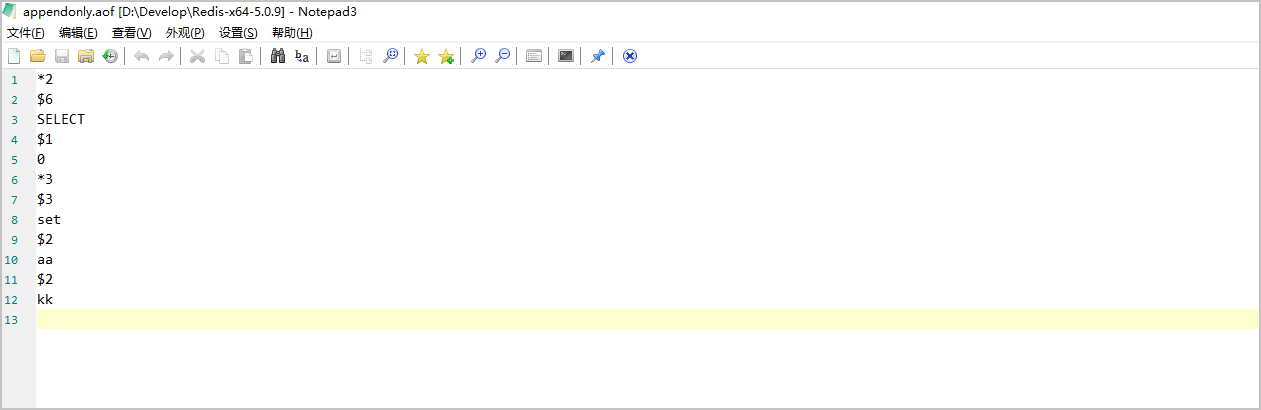Click the Copy icon in toolbar
Viewport: 1261px width, 410px height.
[x=221, y=56]
